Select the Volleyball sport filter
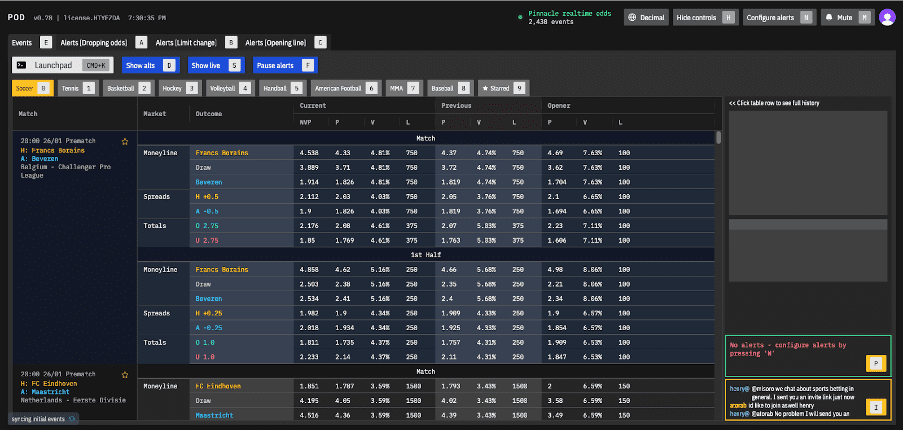Image resolution: width=904 pixels, height=430 pixels. pos(230,88)
